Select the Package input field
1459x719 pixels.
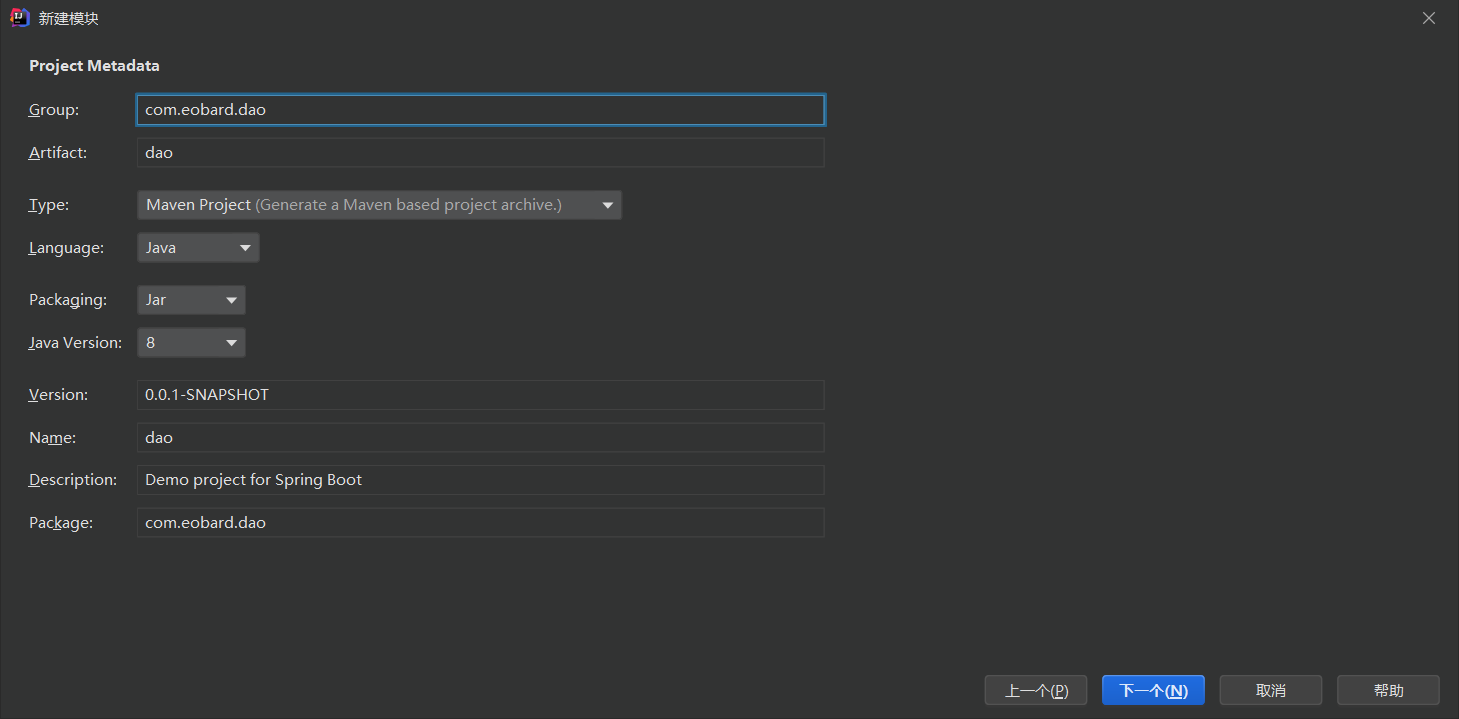(480, 523)
